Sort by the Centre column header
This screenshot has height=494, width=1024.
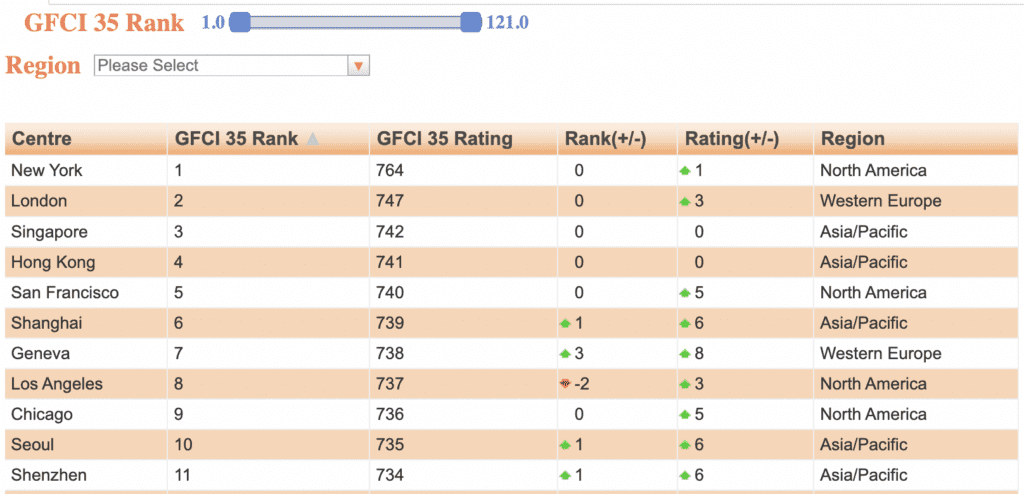[86, 139]
